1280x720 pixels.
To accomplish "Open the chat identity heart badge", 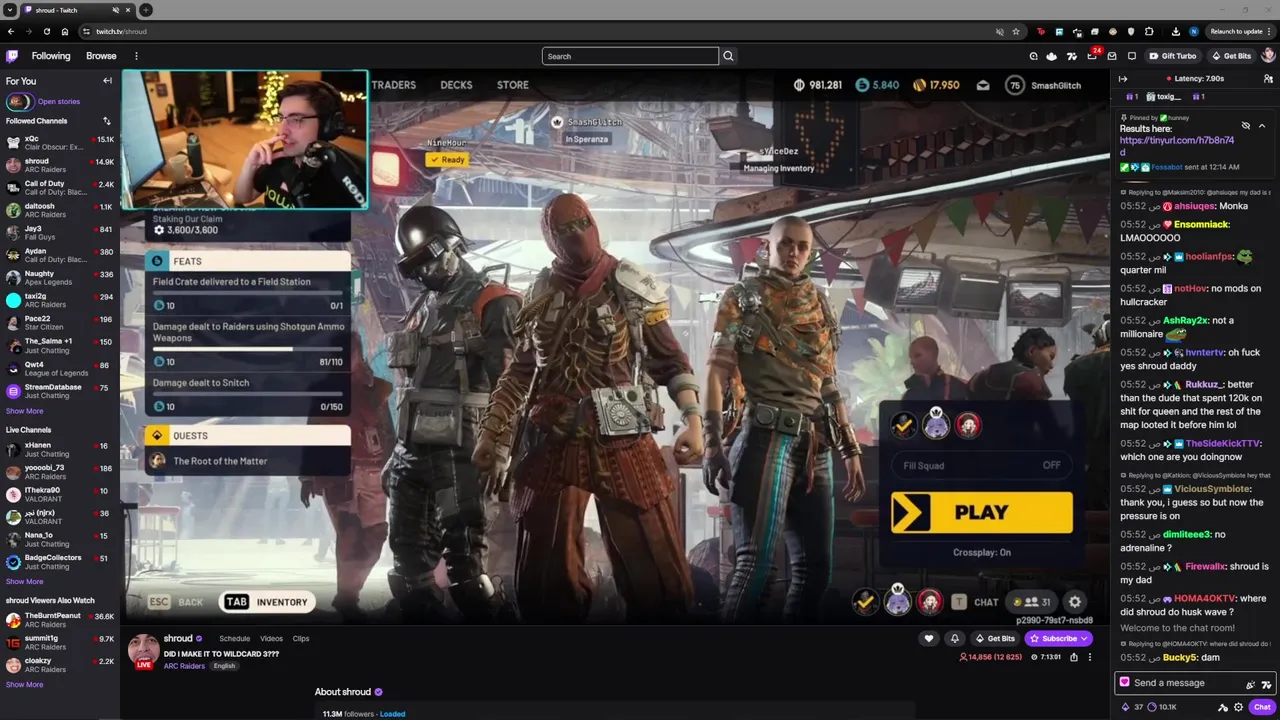I will [x=1124, y=683].
